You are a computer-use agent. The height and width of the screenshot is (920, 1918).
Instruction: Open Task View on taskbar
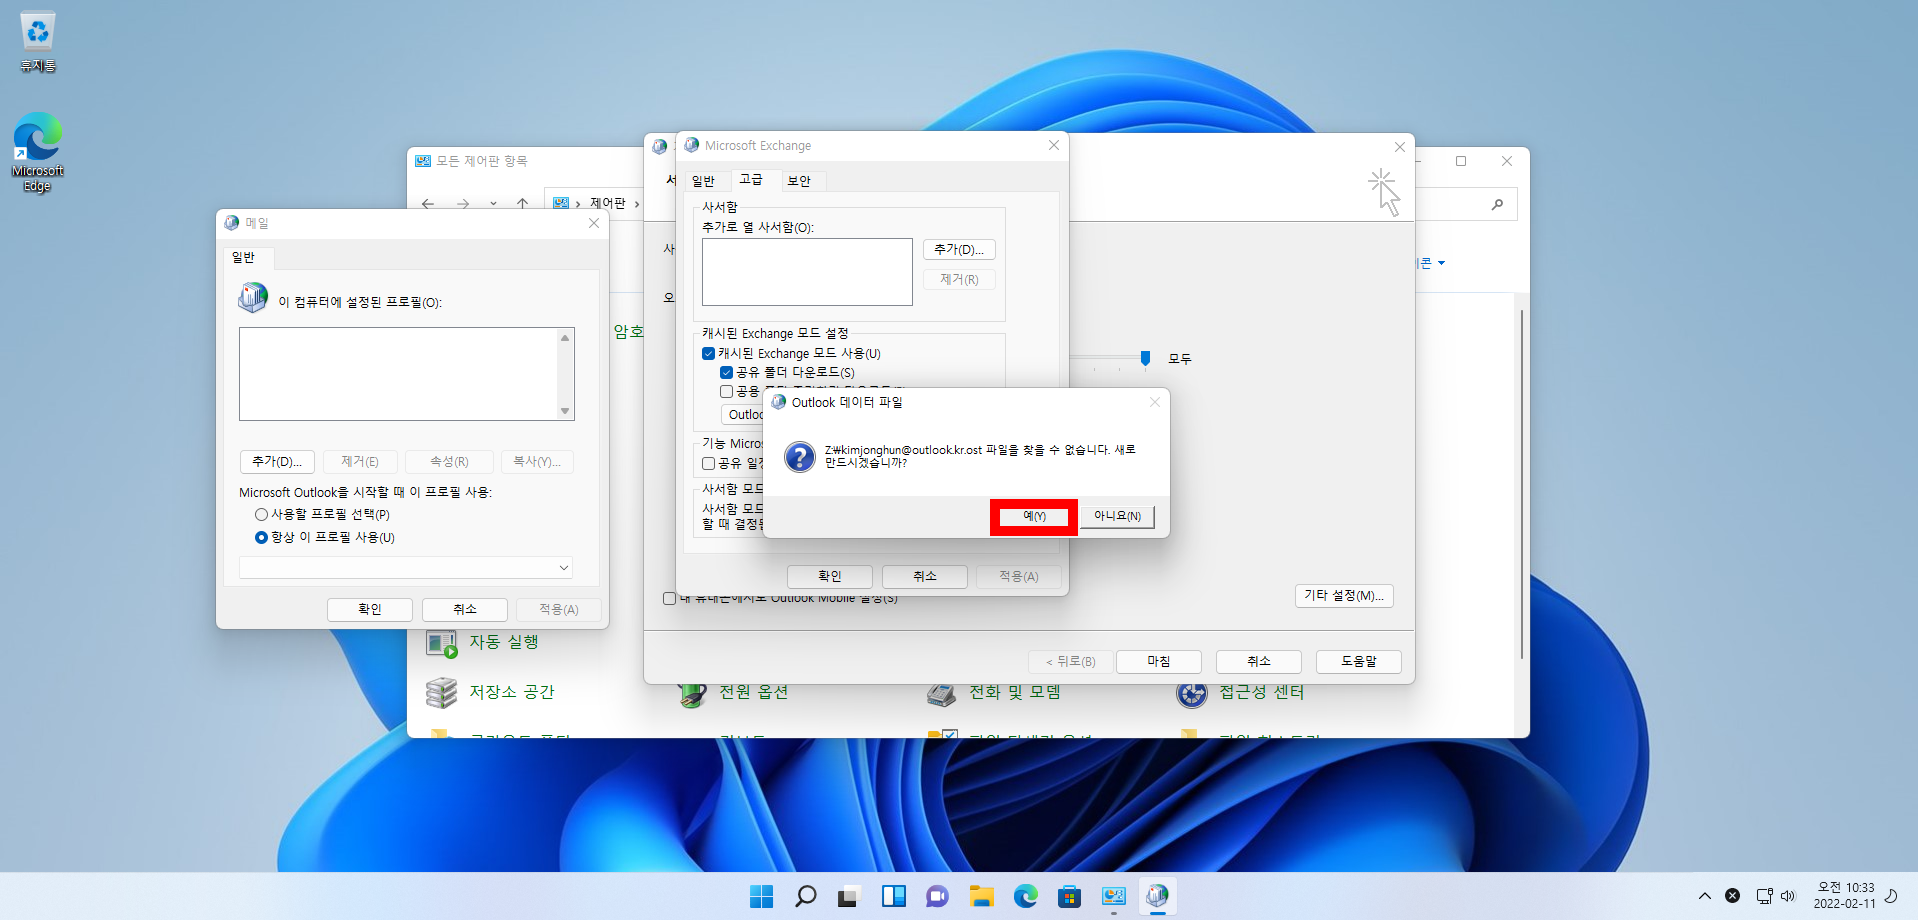[849, 896]
